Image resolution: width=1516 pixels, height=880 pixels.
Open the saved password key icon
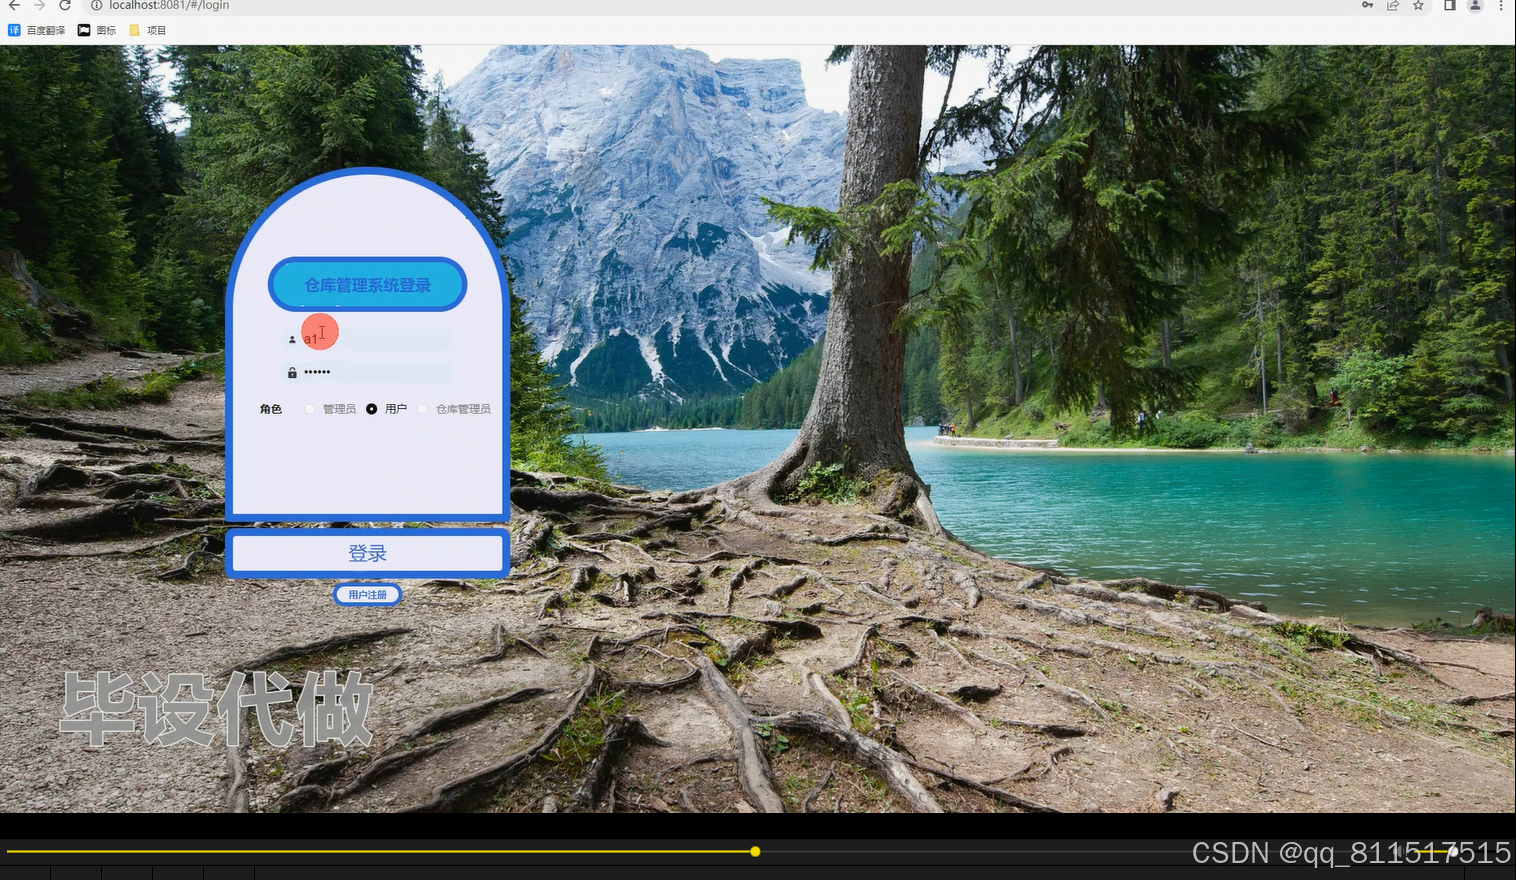(1367, 5)
